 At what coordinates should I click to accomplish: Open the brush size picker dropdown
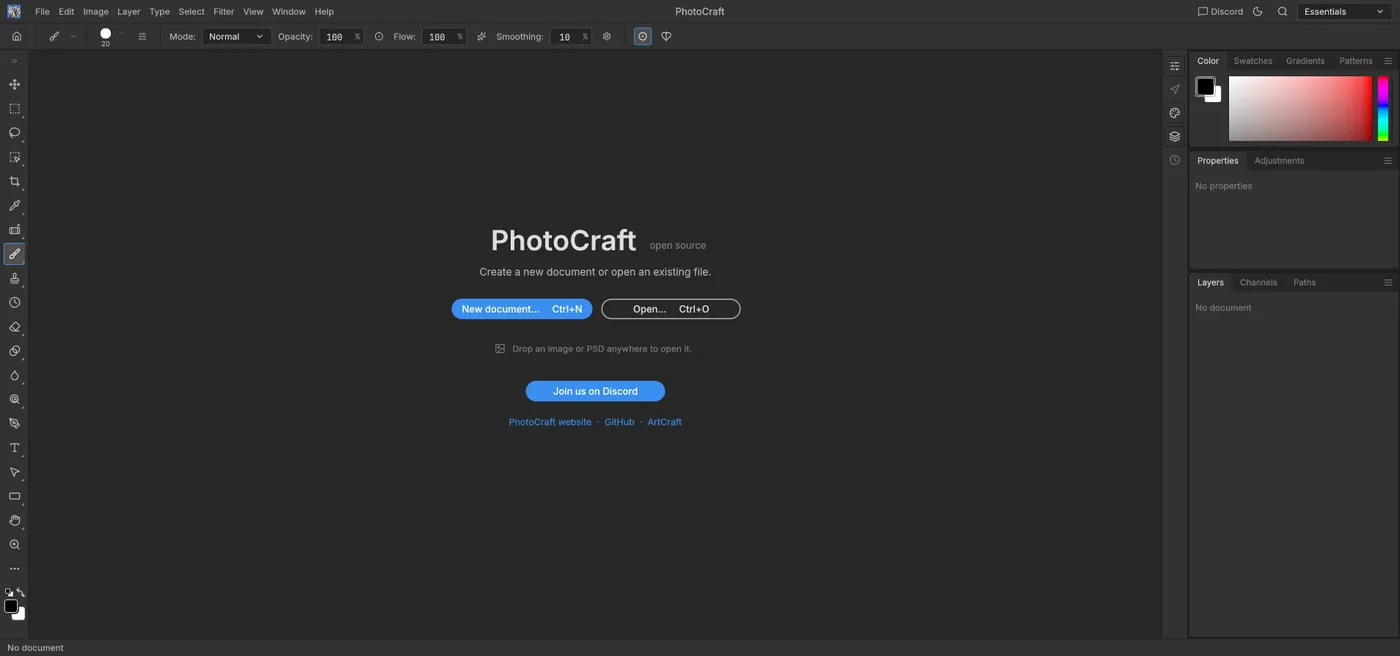pyautogui.click(x=121, y=35)
